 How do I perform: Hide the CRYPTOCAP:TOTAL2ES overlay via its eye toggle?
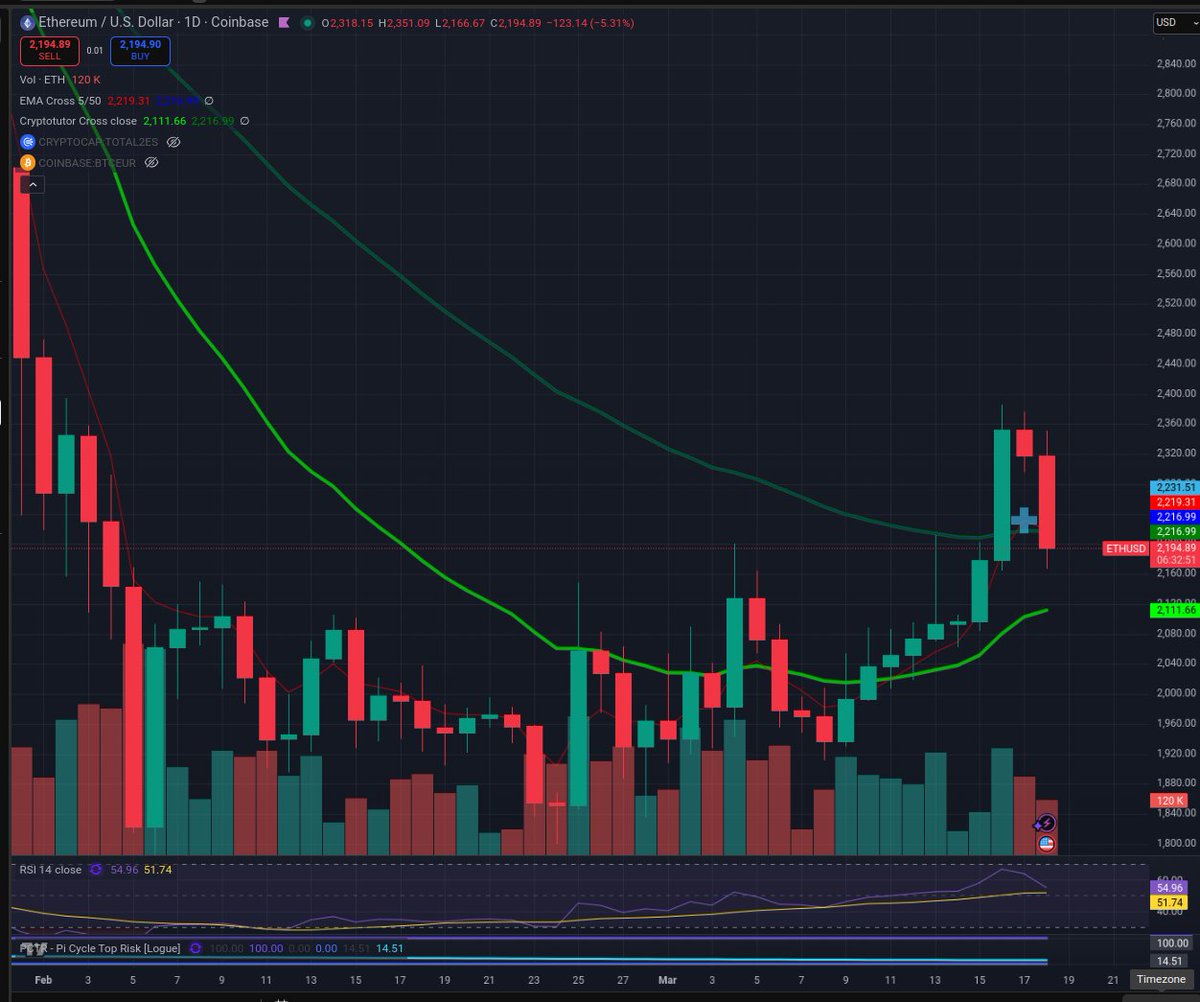[172, 141]
